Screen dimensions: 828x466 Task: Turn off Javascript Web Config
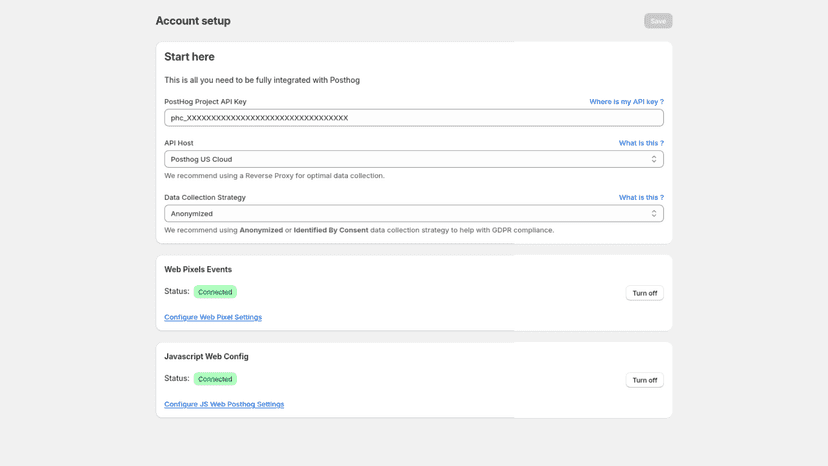(644, 380)
